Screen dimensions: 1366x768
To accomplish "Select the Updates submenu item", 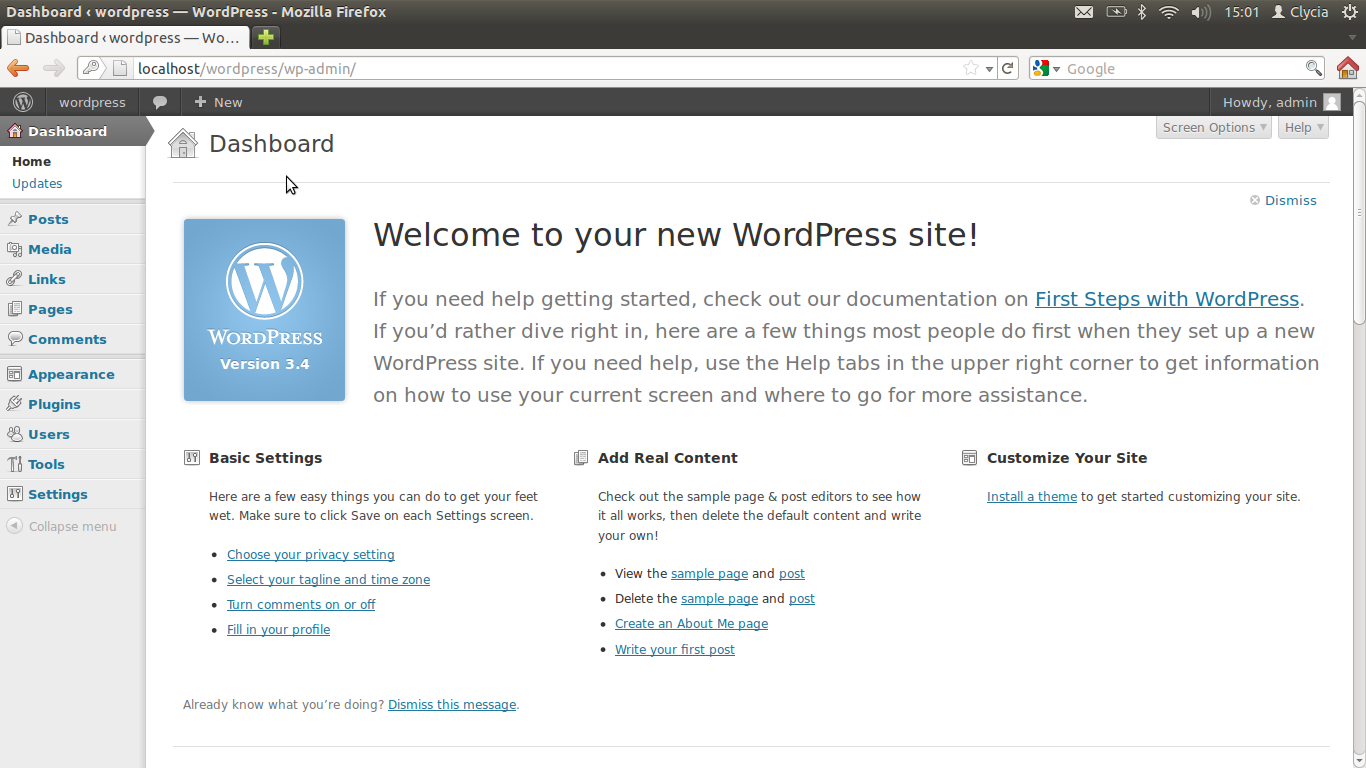I will point(37,183).
